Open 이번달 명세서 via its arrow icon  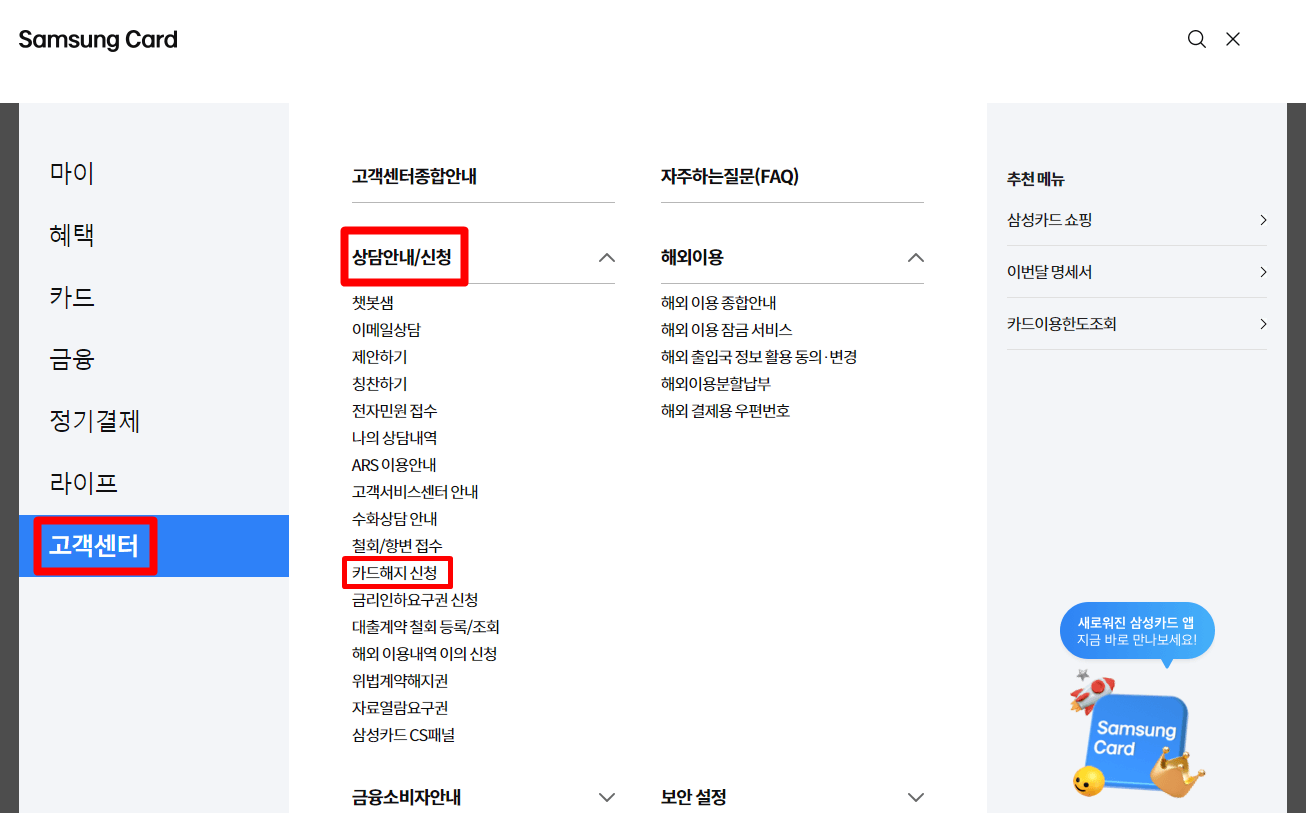[x=1263, y=271]
